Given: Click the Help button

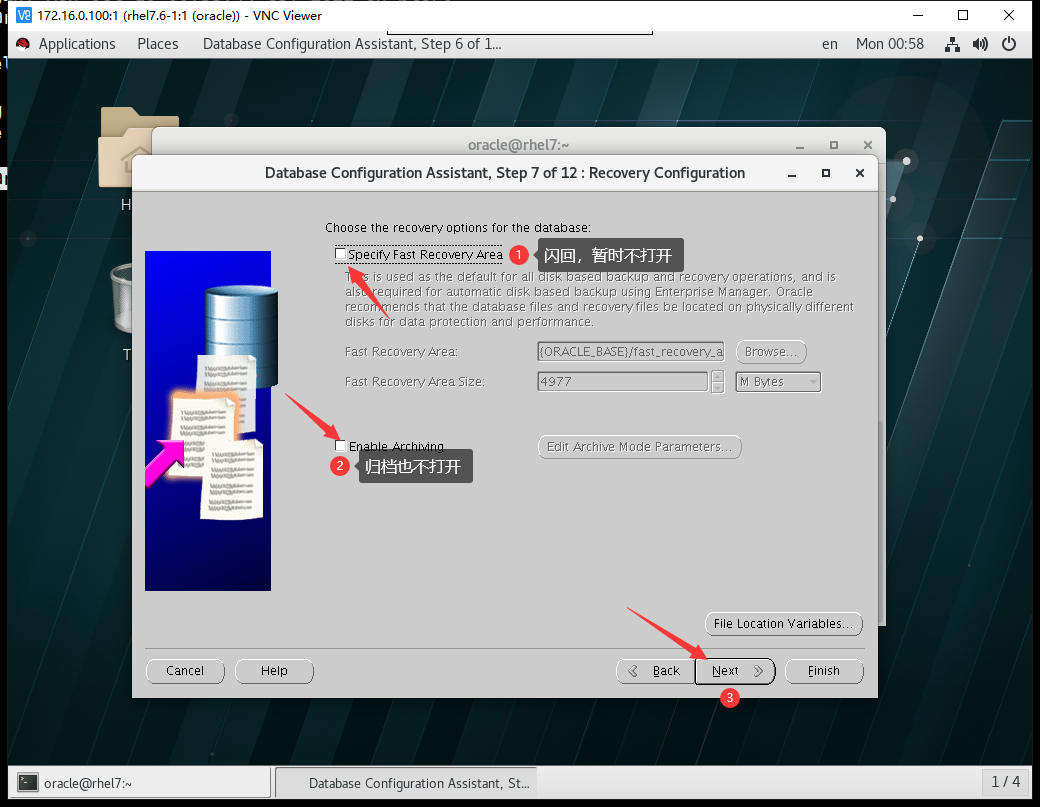Looking at the screenshot, I should (274, 670).
